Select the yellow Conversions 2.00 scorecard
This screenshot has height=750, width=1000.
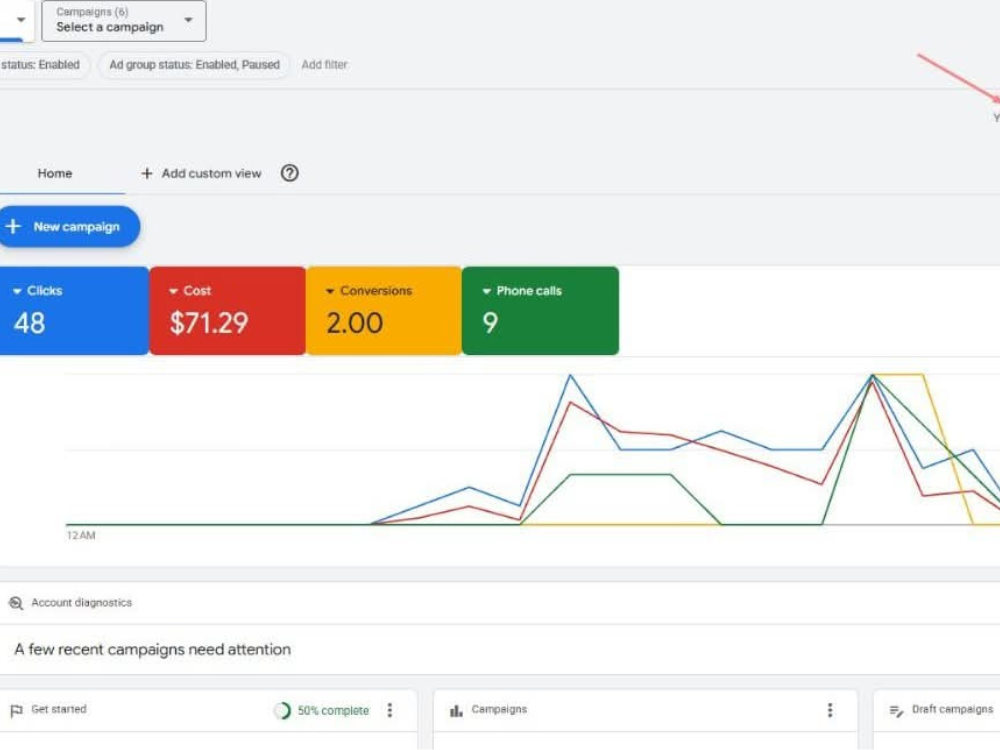[x=384, y=311]
